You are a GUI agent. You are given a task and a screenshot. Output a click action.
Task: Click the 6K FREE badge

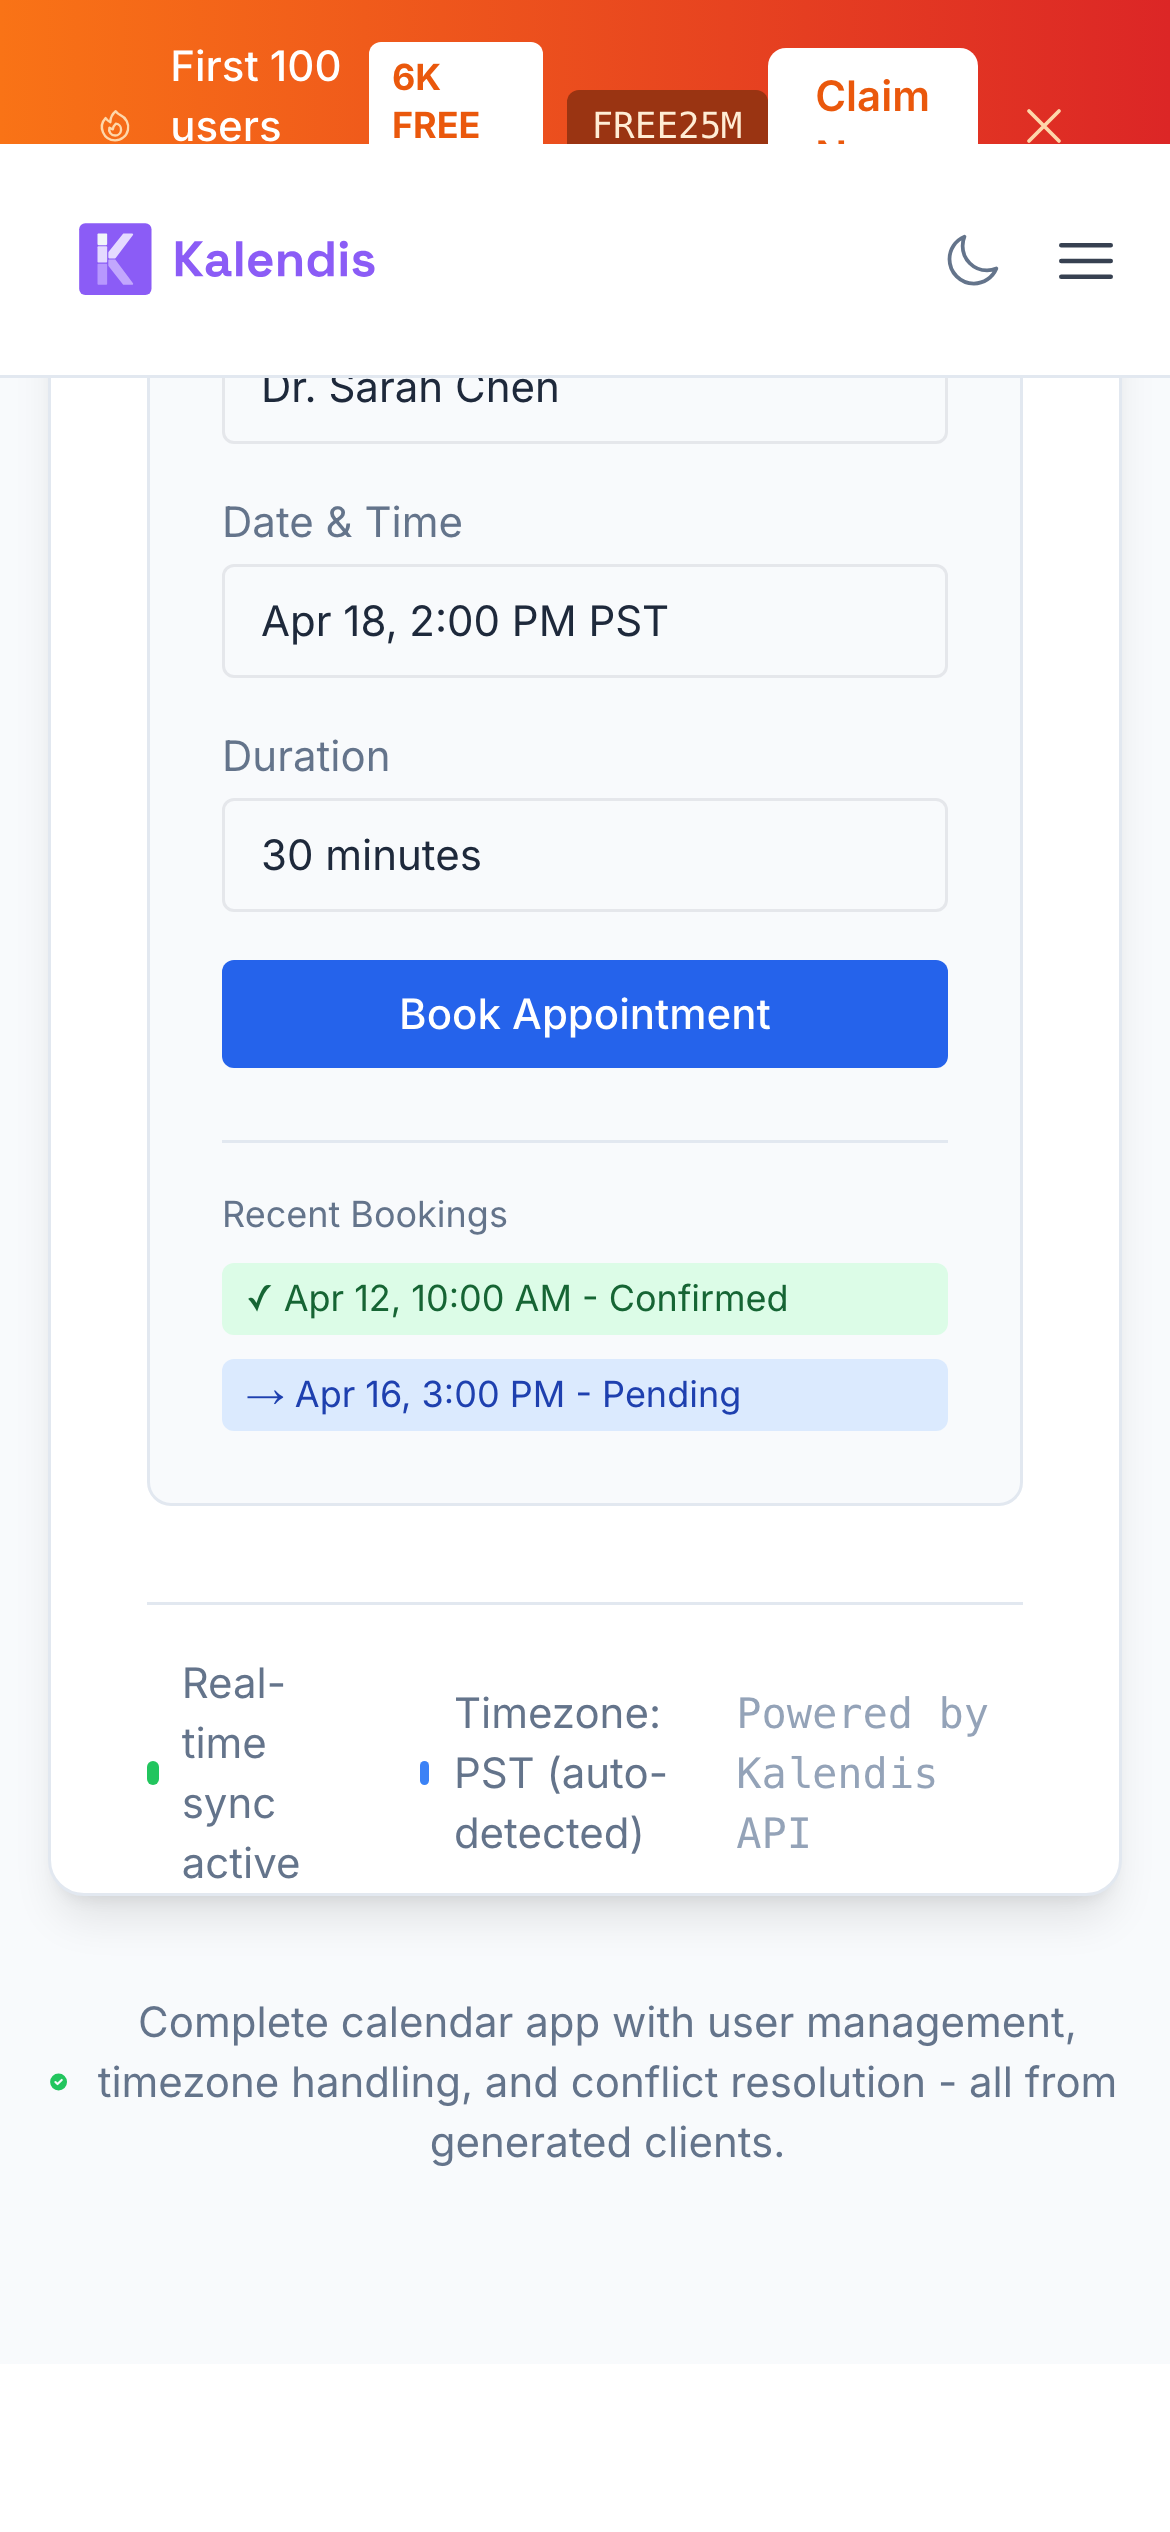coord(455,100)
